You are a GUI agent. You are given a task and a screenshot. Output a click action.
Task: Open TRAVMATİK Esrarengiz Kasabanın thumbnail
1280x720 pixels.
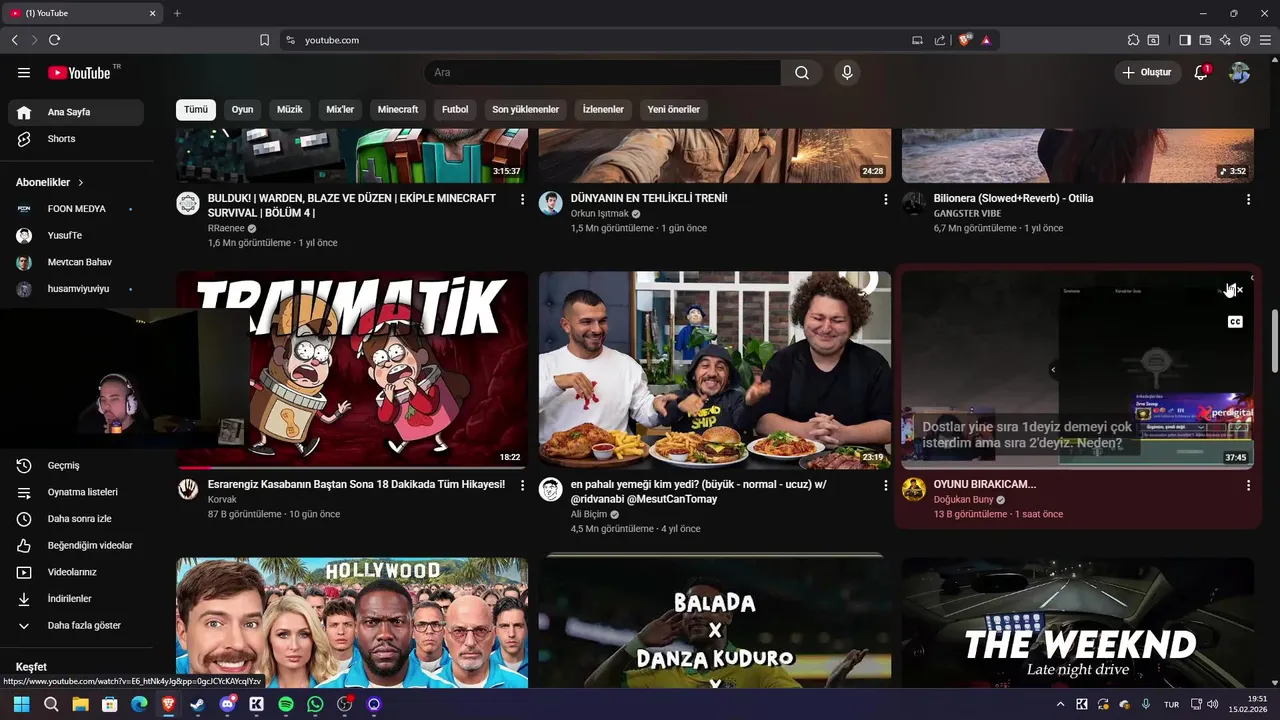(x=352, y=370)
